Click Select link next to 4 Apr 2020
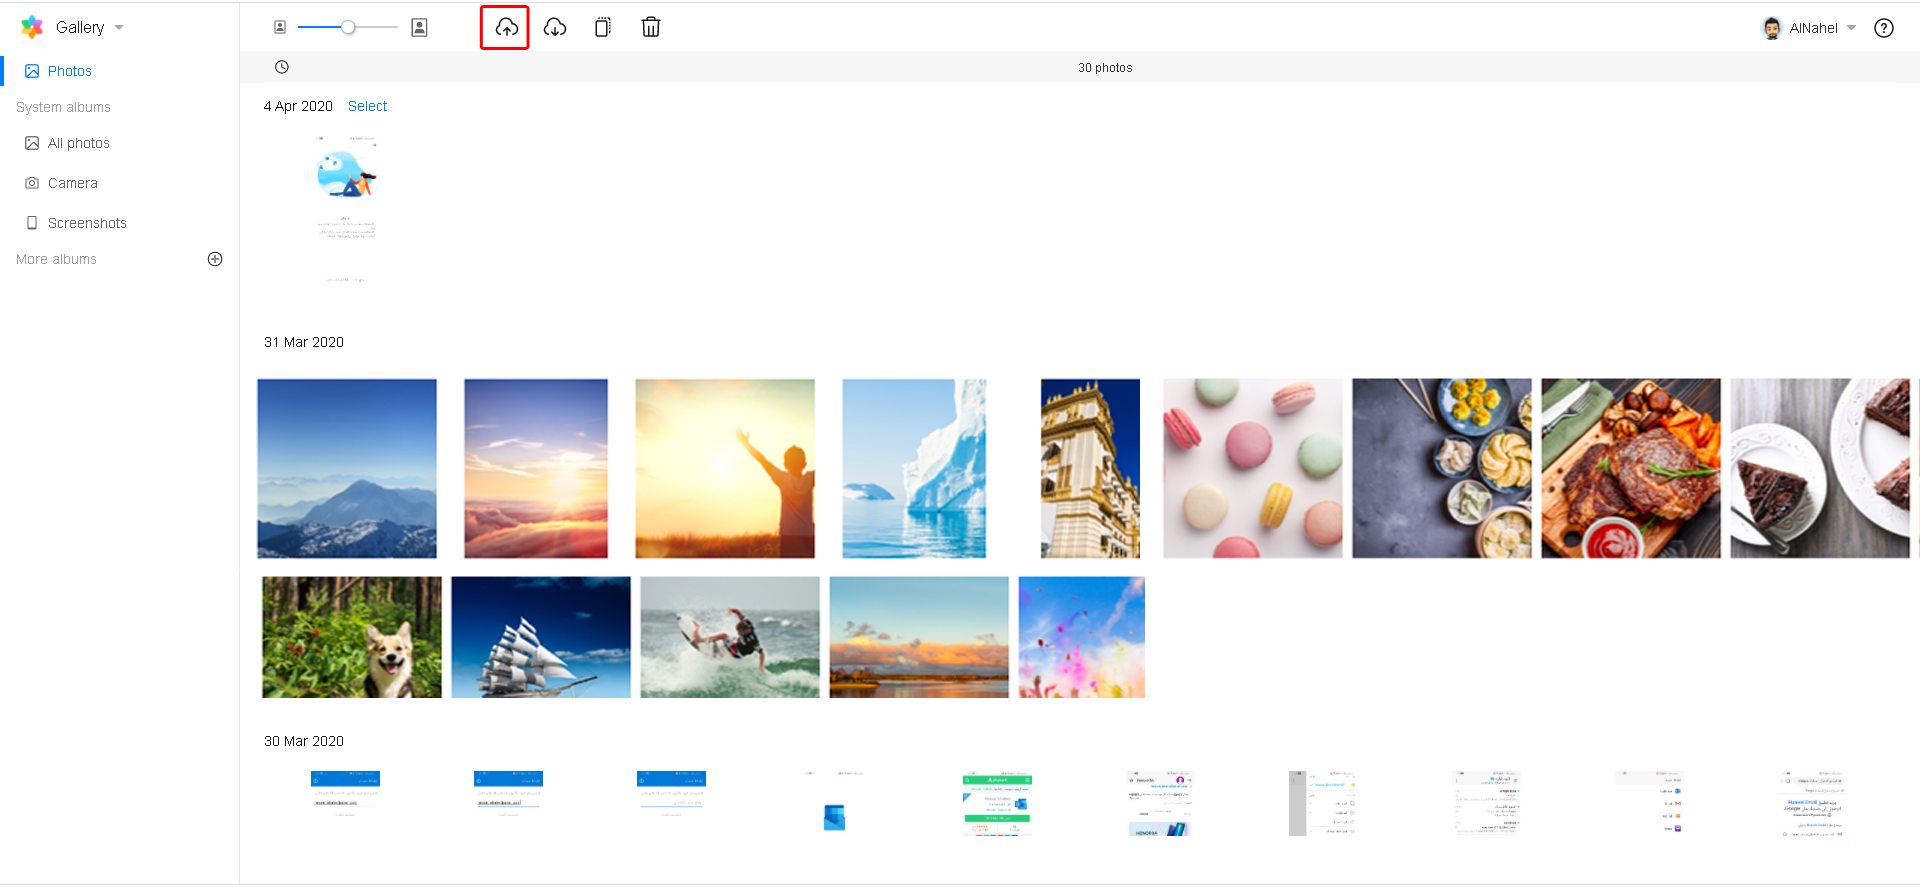This screenshot has width=1920, height=889. pyautogui.click(x=367, y=106)
